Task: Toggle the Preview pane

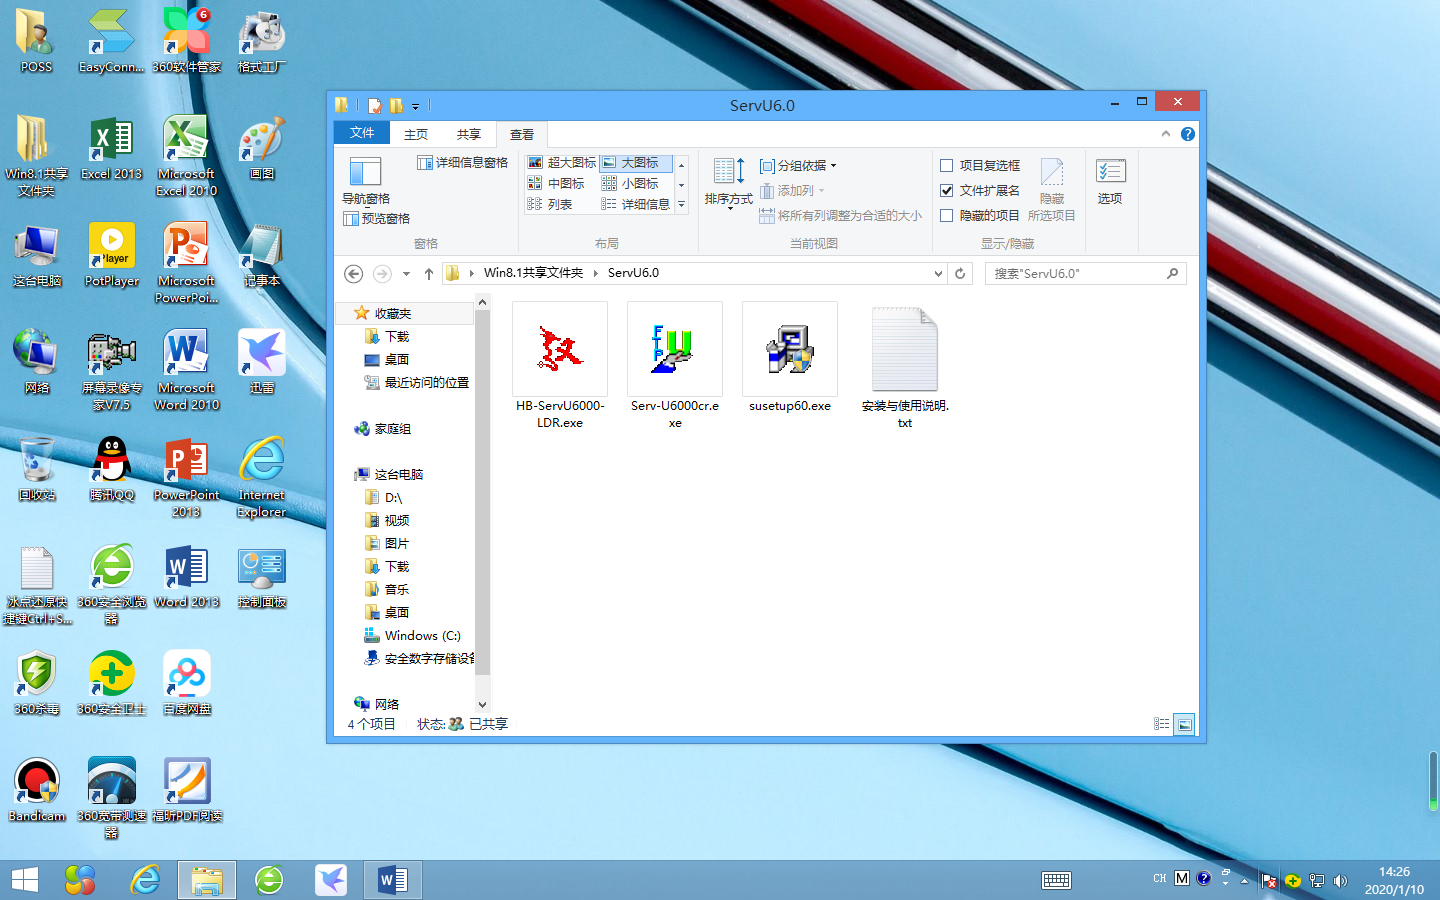Action: pyautogui.click(x=376, y=219)
